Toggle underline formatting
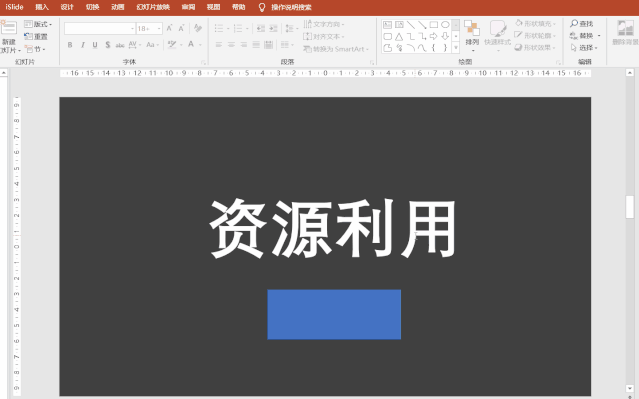639x399 pixels. click(95, 45)
